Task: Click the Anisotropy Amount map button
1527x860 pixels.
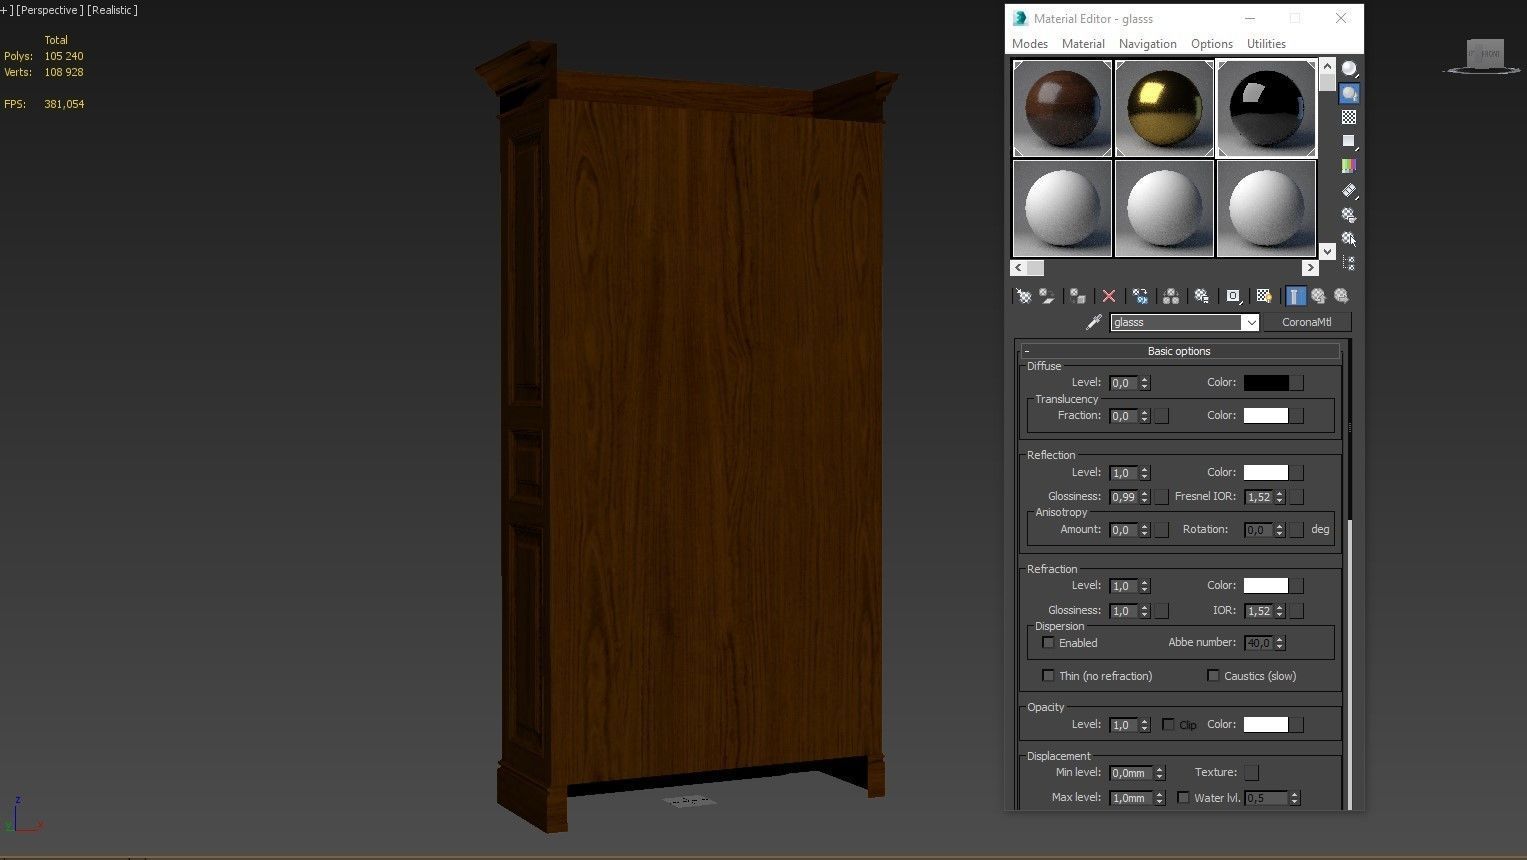Action: pyautogui.click(x=1161, y=530)
